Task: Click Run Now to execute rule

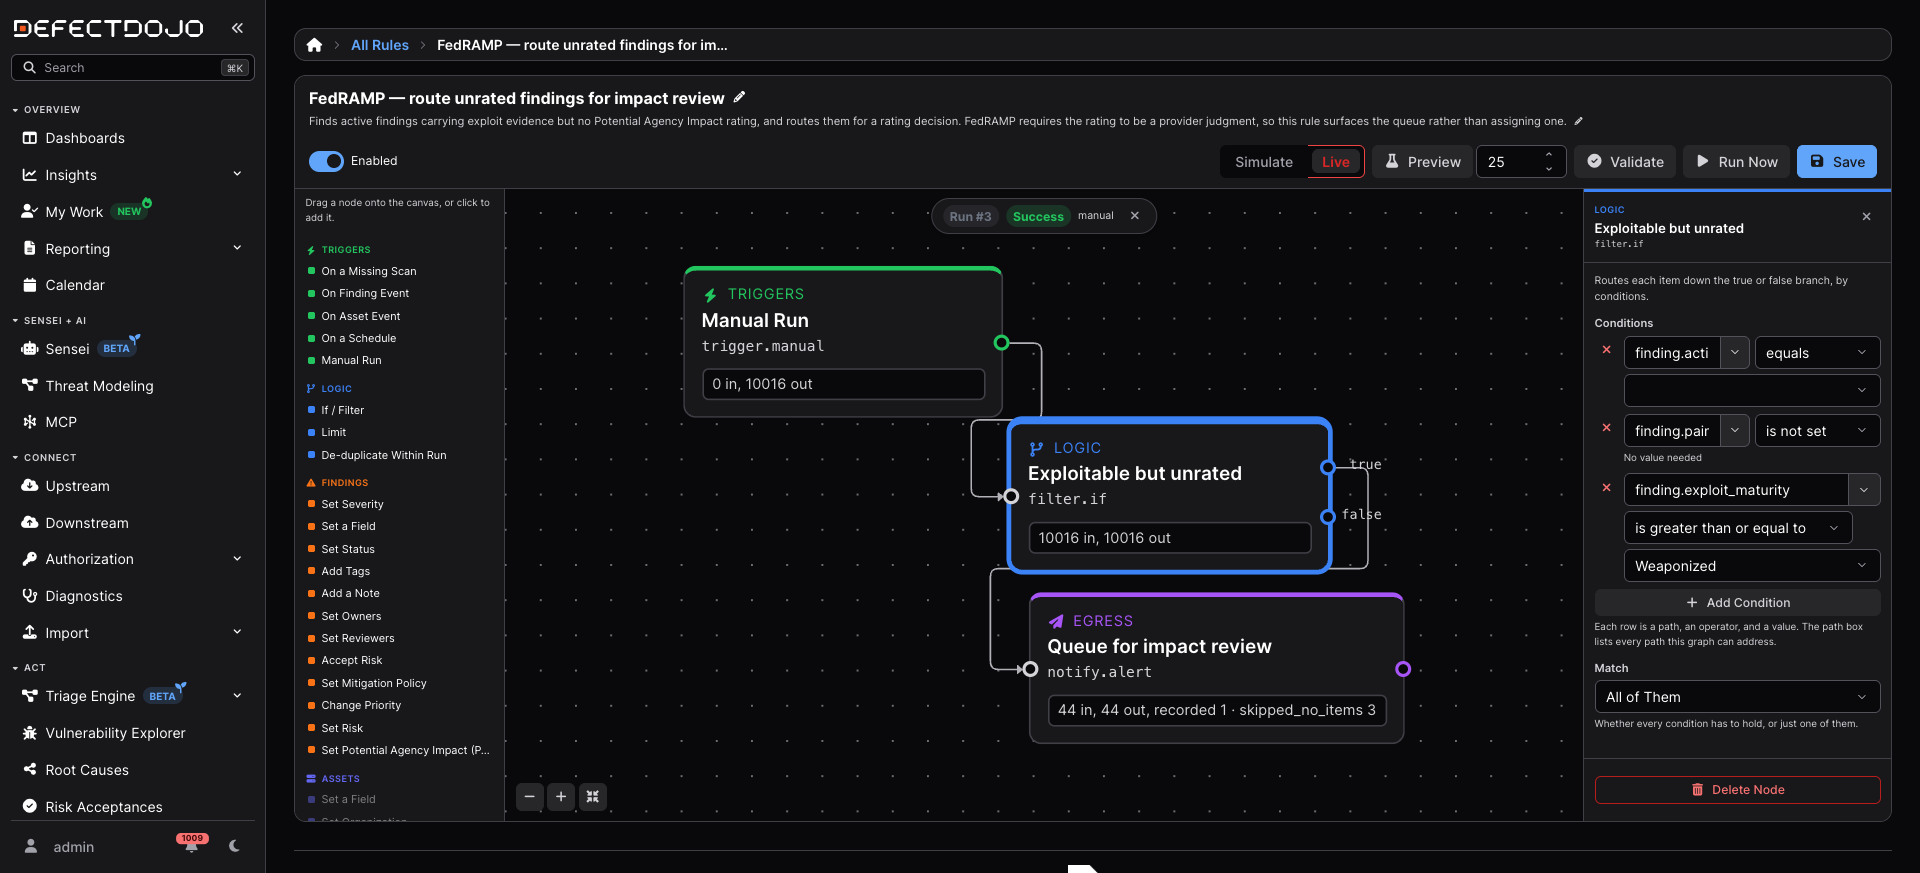Action: (x=1736, y=162)
